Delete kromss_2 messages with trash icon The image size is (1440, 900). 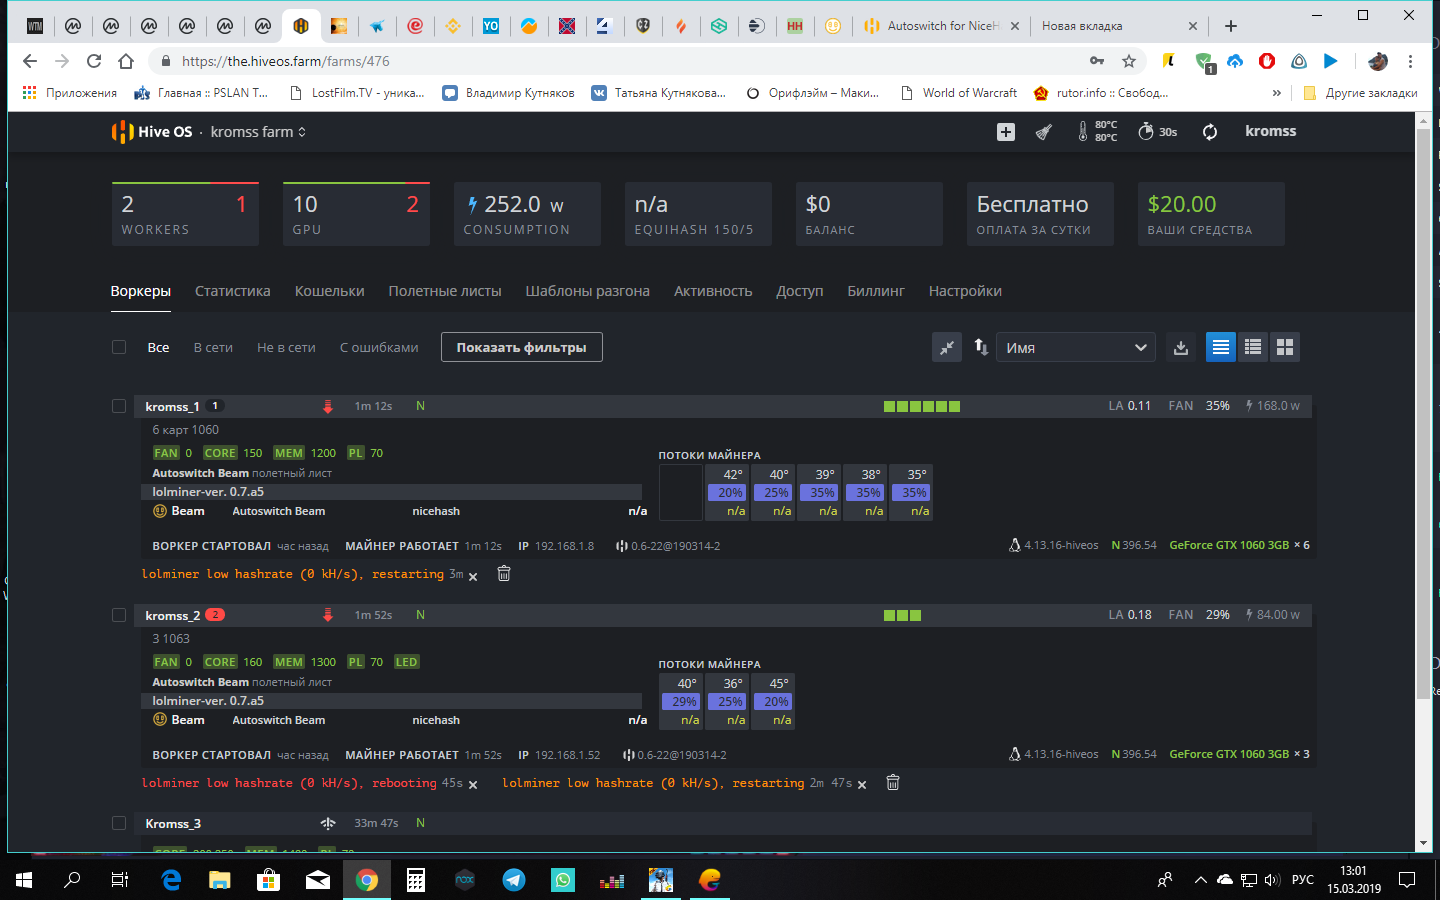click(x=893, y=782)
